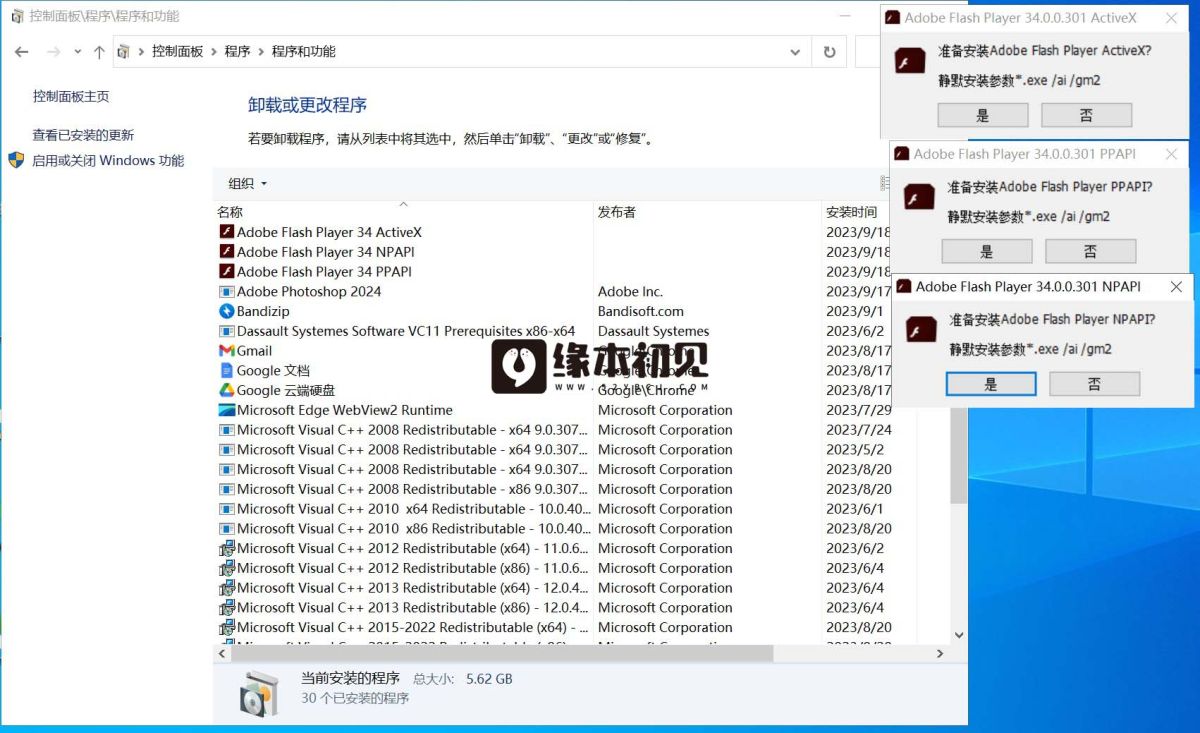Click the Visual C++ 2008 x86 row icon
The width and height of the screenshot is (1200, 733).
tap(226, 489)
